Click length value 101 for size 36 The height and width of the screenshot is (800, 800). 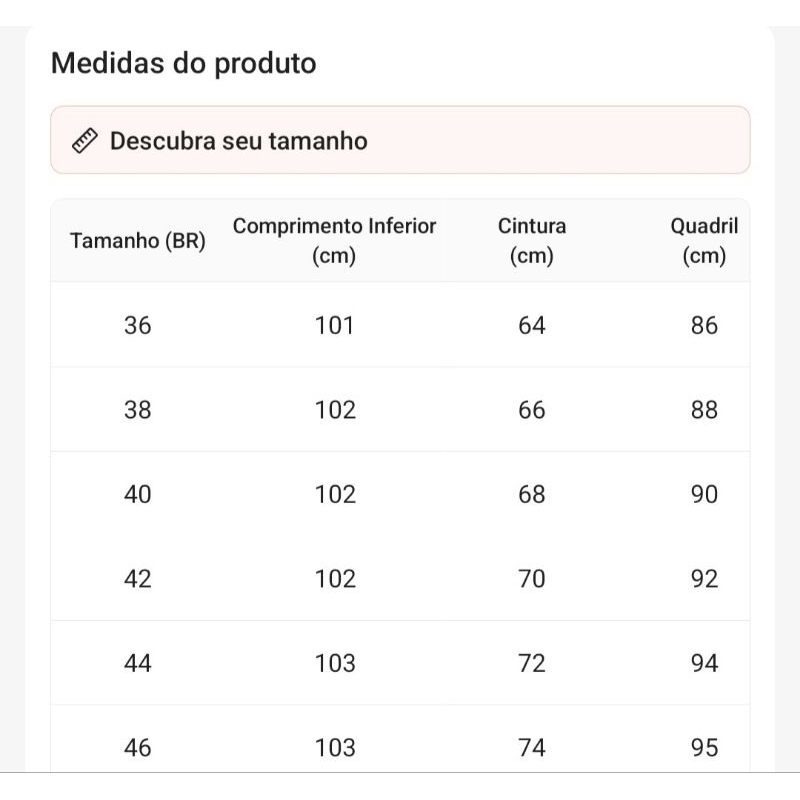click(334, 325)
